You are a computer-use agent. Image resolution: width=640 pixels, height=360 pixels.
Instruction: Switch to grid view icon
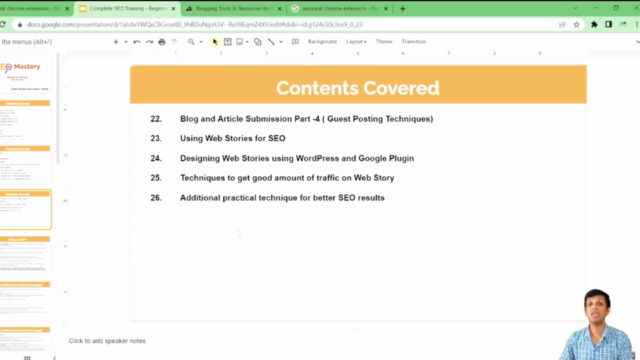click(x=27, y=358)
